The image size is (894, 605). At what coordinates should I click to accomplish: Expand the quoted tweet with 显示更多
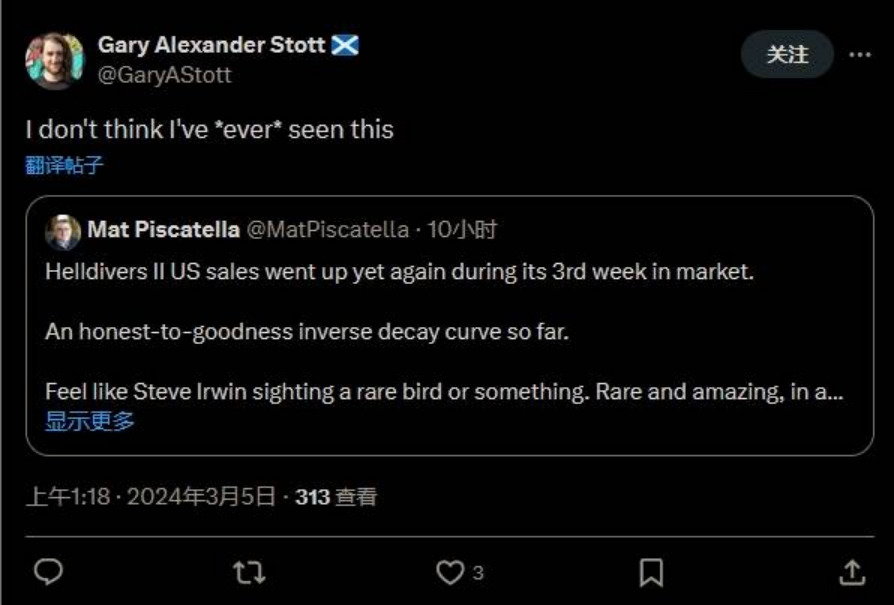90,421
